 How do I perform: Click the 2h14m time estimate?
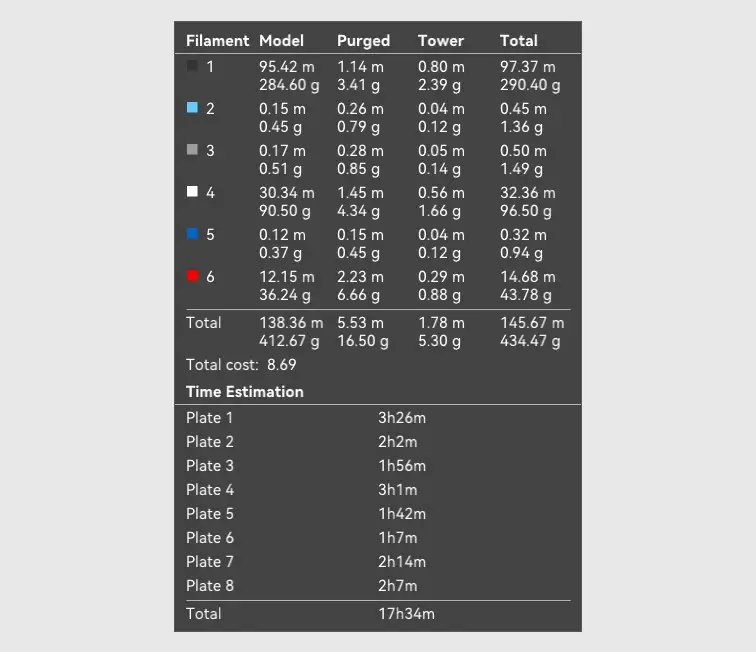(402, 562)
